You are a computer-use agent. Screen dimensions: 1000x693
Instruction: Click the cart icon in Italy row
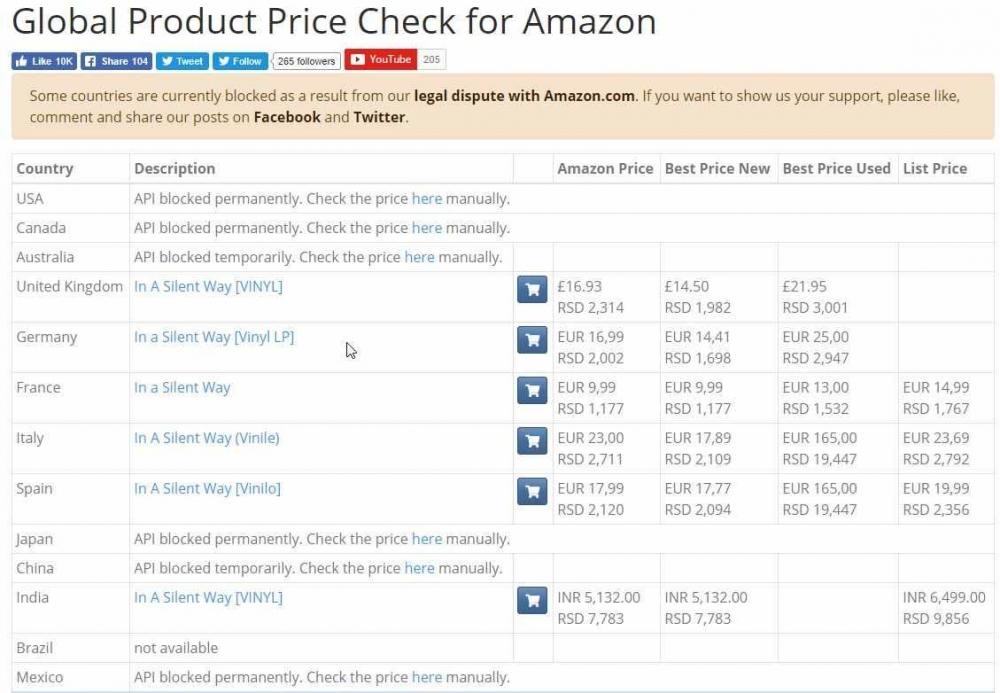532,441
